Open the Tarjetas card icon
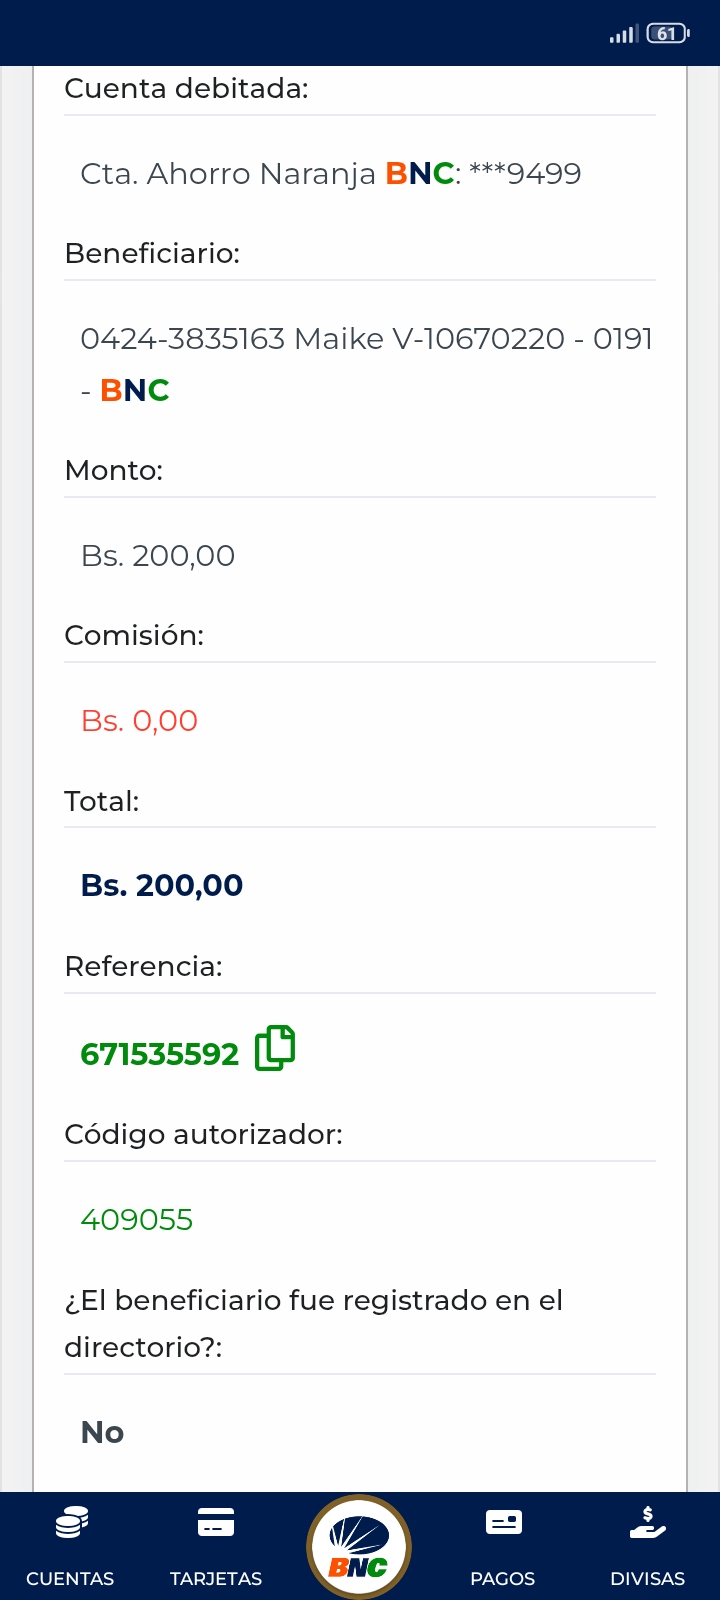The image size is (720, 1600). tap(216, 1523)
